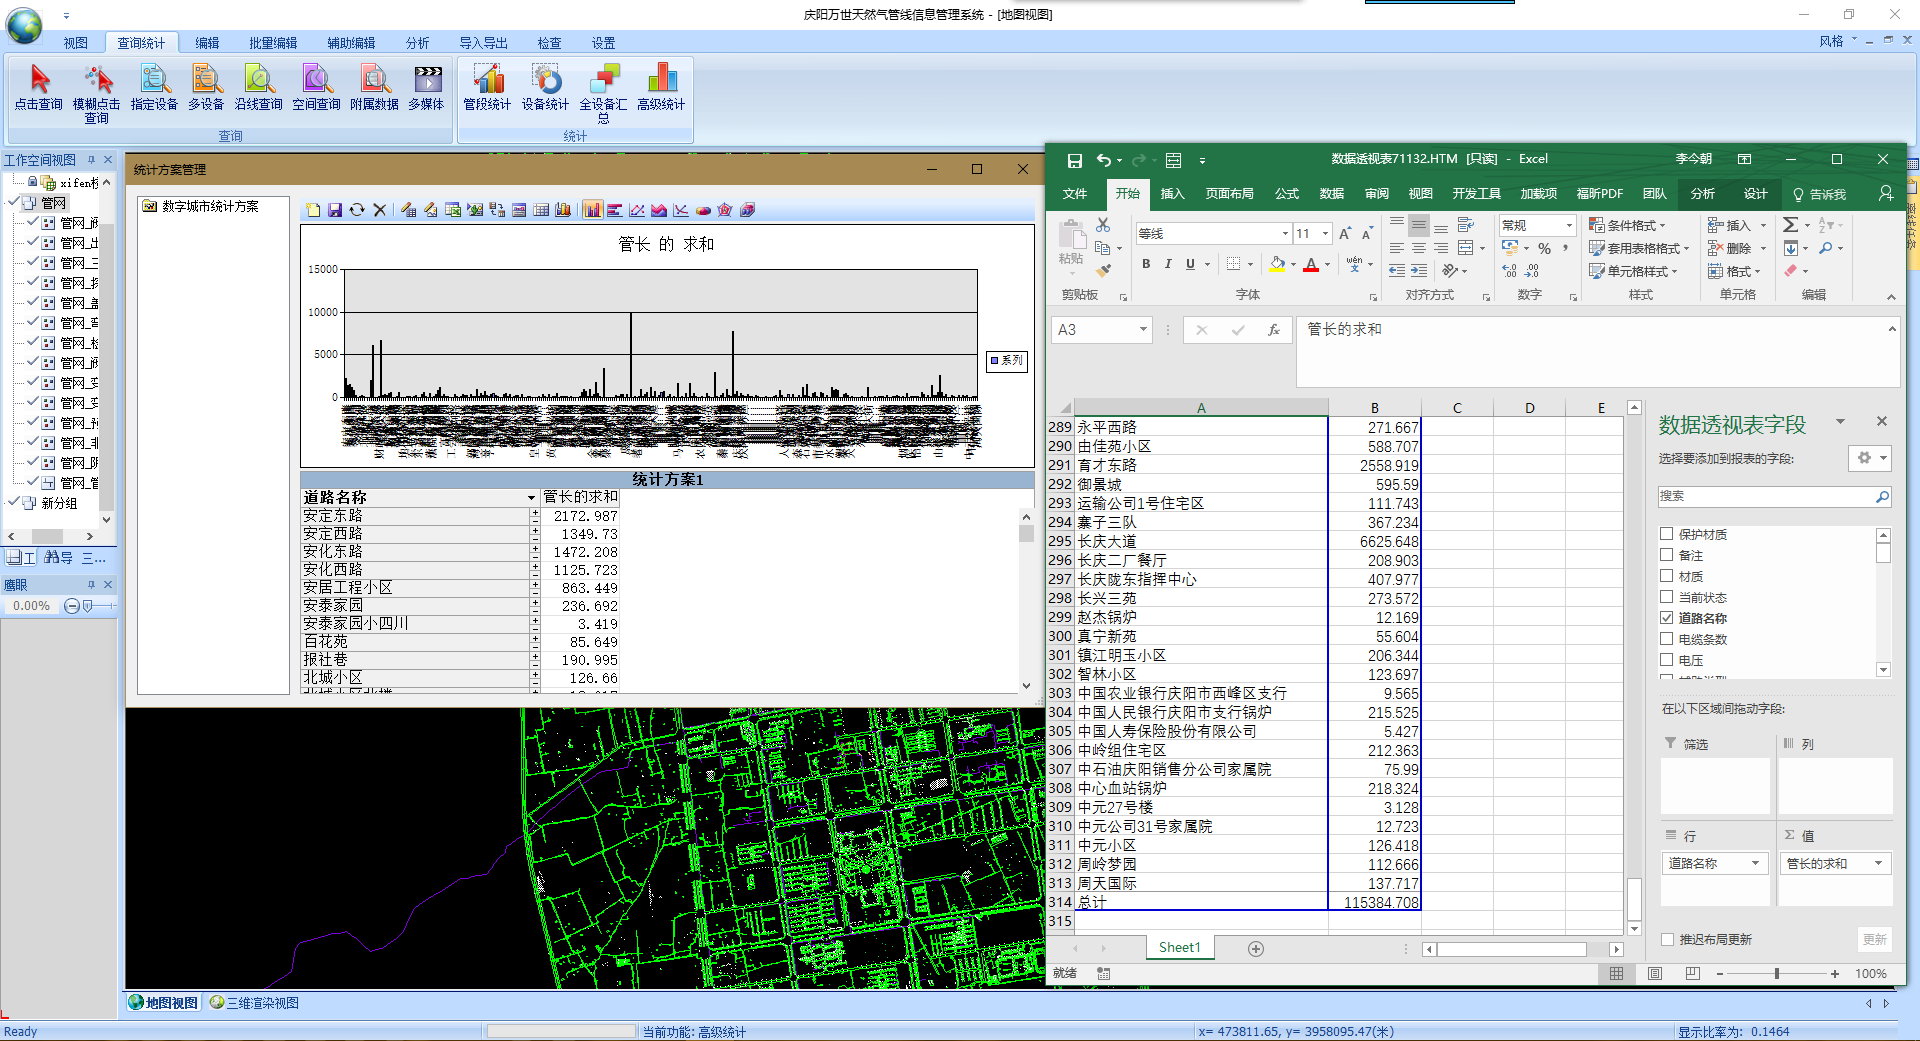The width and height of the screenshot is (1920, 1041).
Task: Open the 设备统计 device statistics tool
Action: [545, 87]
